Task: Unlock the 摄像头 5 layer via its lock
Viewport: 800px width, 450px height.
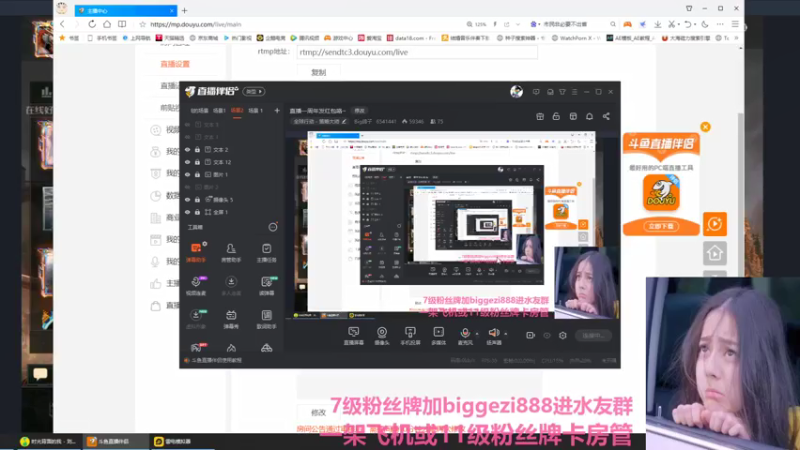Action: tap(197, 199)
